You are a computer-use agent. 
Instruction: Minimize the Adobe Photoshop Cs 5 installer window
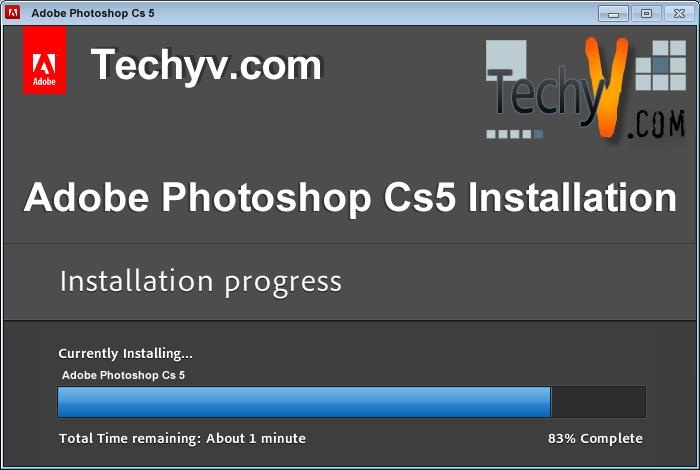613,14
